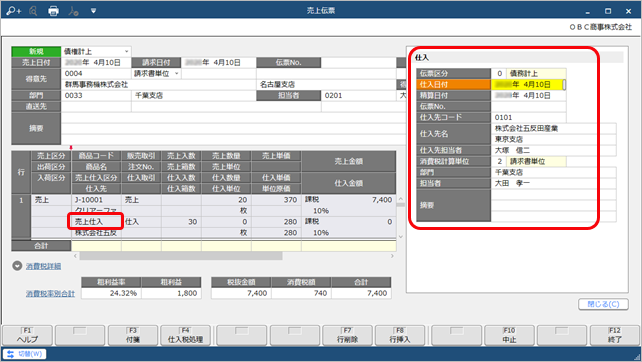Click the 得意先 code field 0004
The height and width of the screenshot is (362, 642).
(x=96, y=73)
